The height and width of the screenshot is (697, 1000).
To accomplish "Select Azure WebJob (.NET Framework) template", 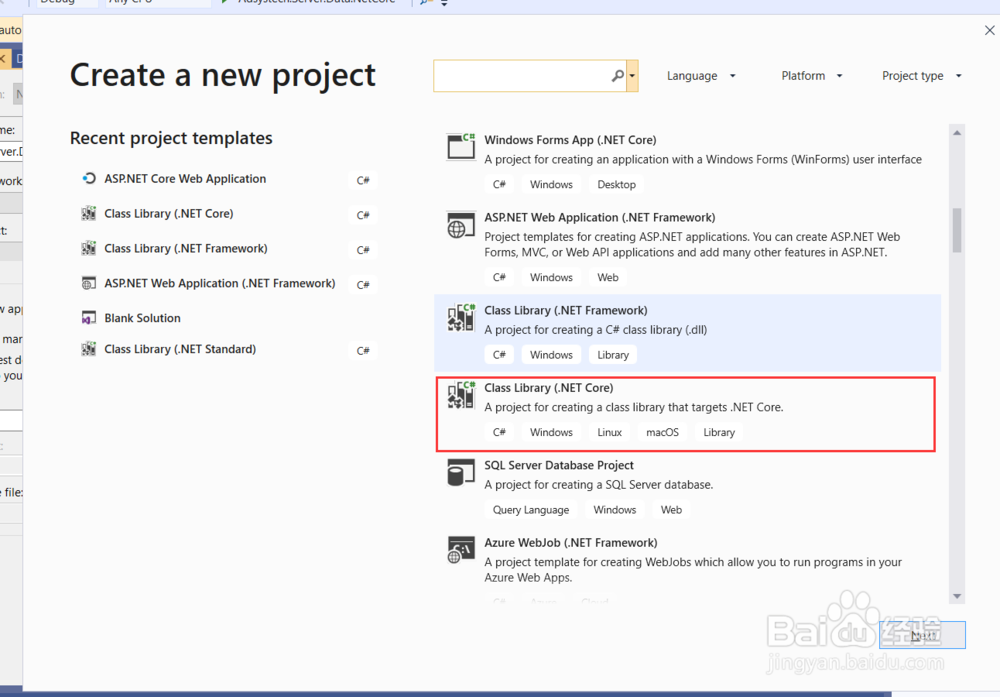I will point(688,568).
